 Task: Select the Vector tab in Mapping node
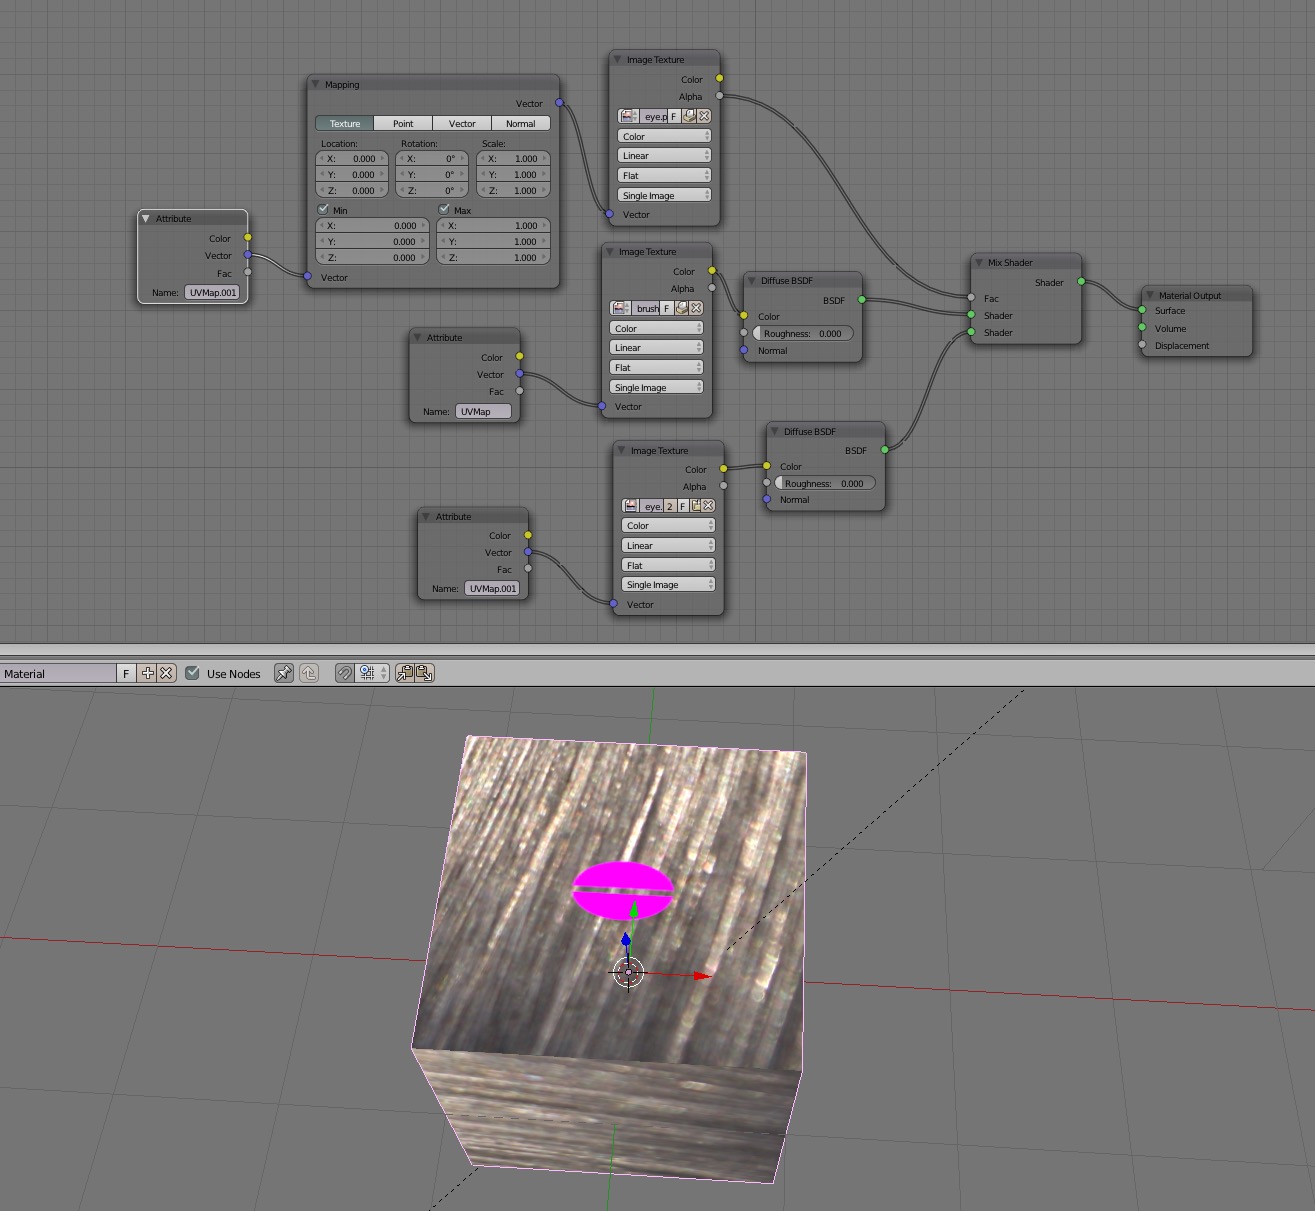tap(462, 123)
